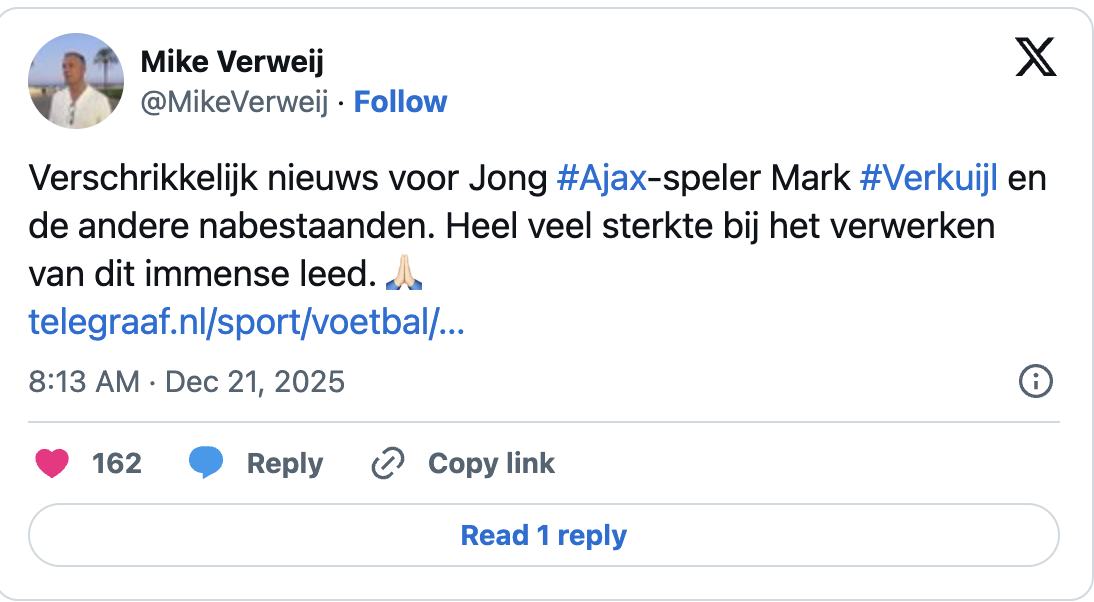The width and height of the screenshot is (1094, 602).
Task: Click the chain link copy icon
Action: (387, 463)
